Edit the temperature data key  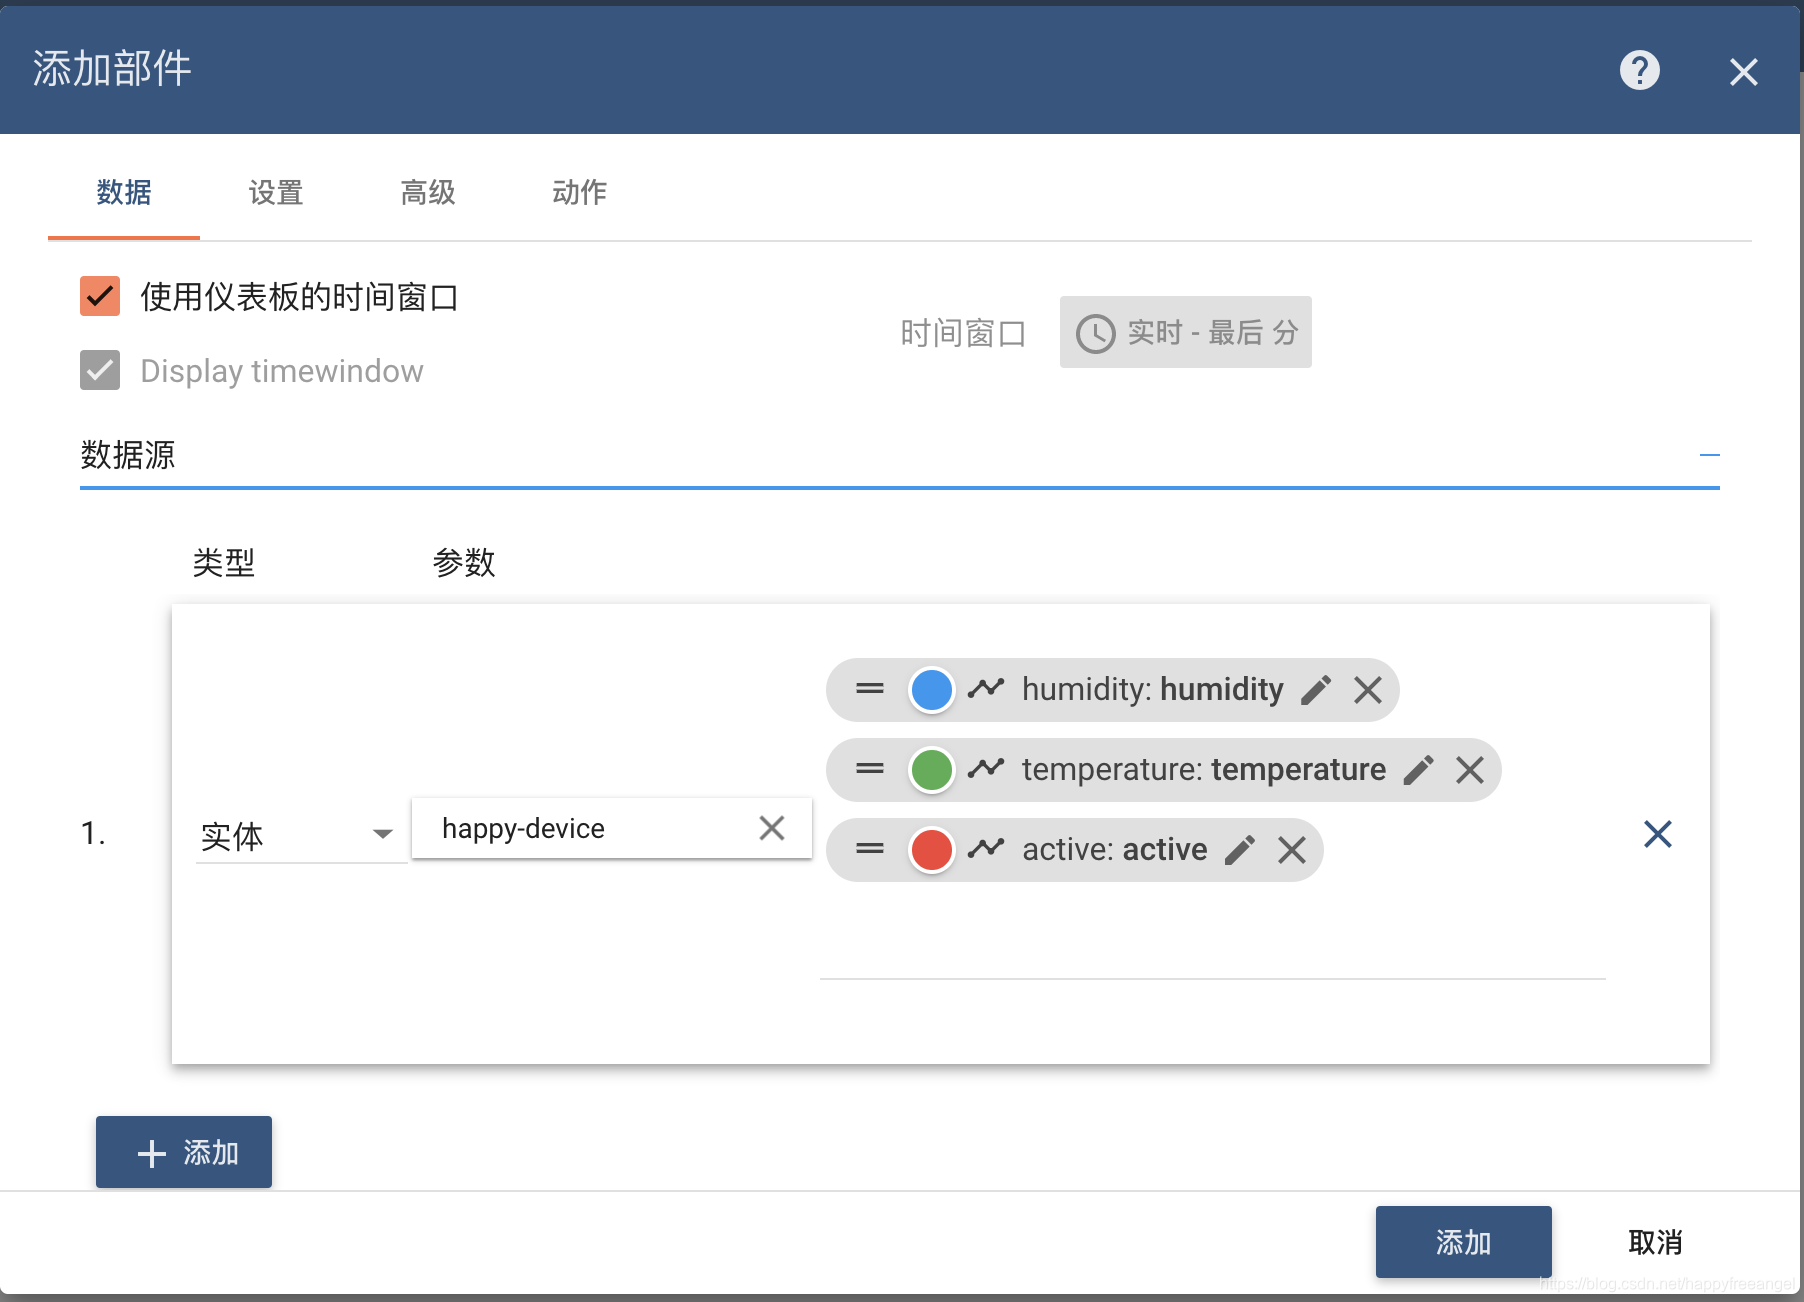[1419, 769]
